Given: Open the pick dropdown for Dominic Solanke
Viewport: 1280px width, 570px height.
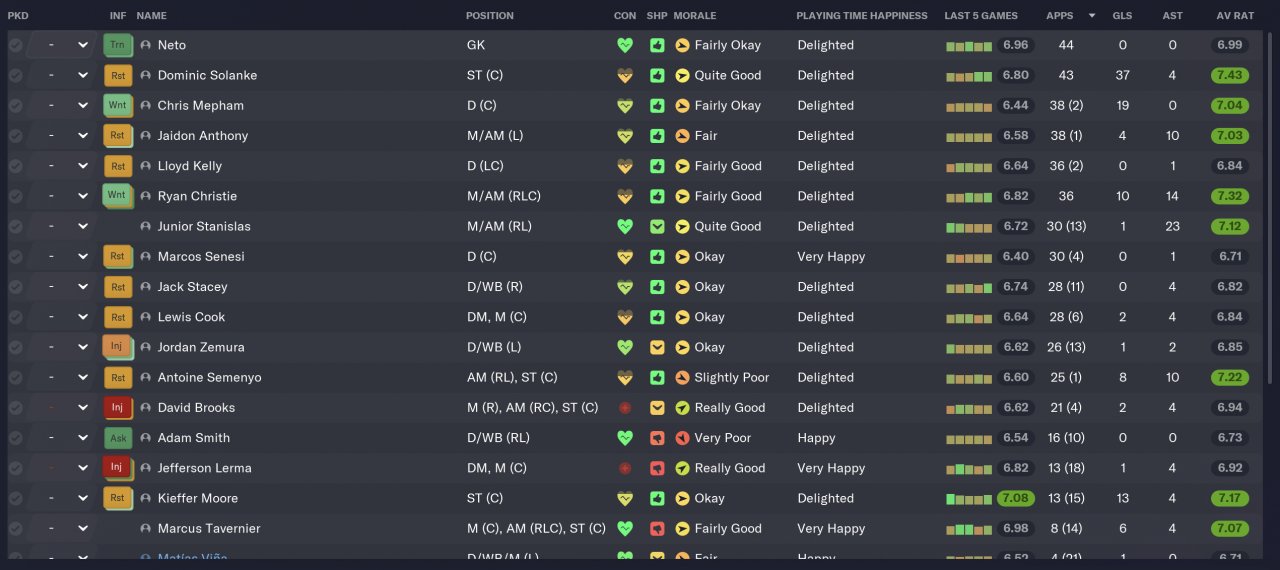Looking at the screenshot, I should [83, 75].
